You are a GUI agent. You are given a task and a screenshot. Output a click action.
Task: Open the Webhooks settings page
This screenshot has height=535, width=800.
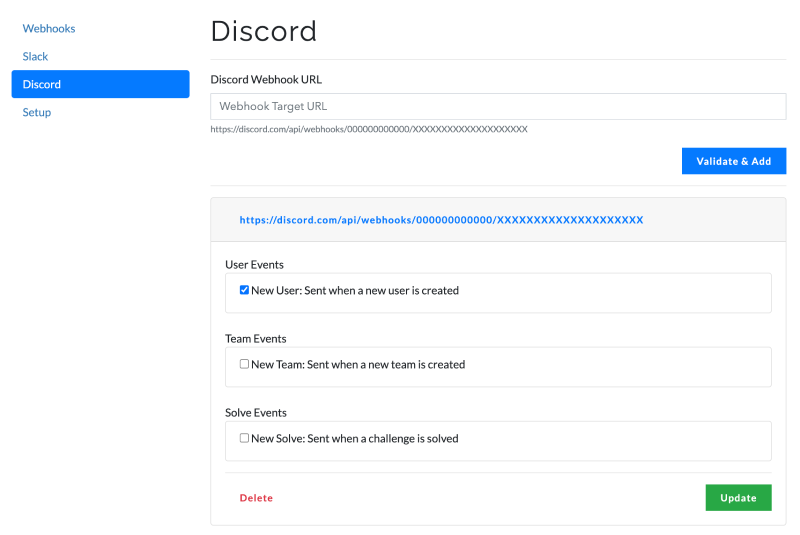[x=49, y=29]
